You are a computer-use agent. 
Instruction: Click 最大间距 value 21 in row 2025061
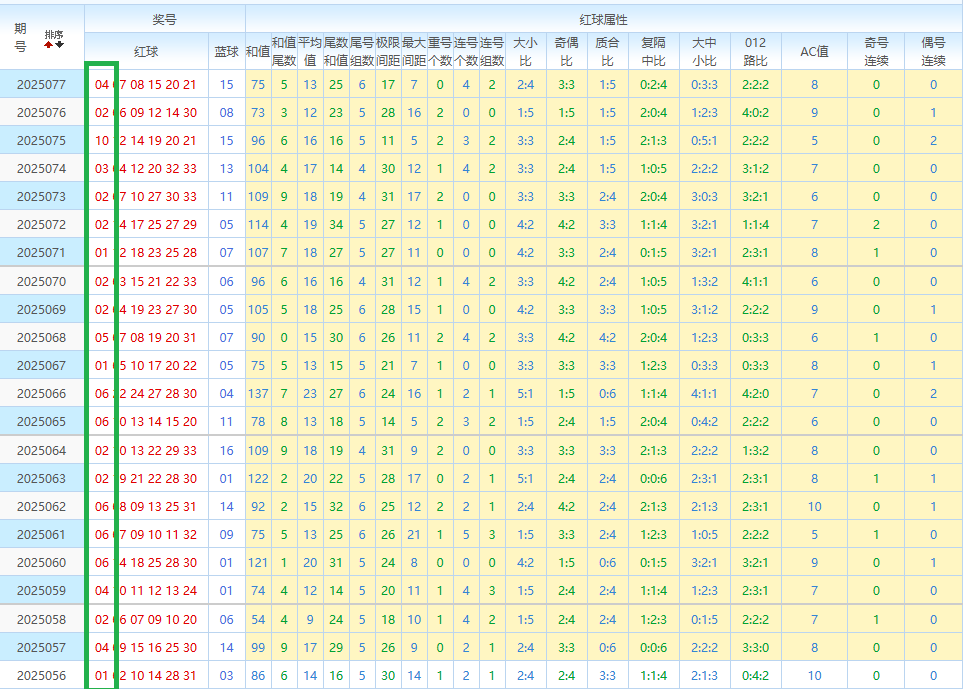(414, 534)
